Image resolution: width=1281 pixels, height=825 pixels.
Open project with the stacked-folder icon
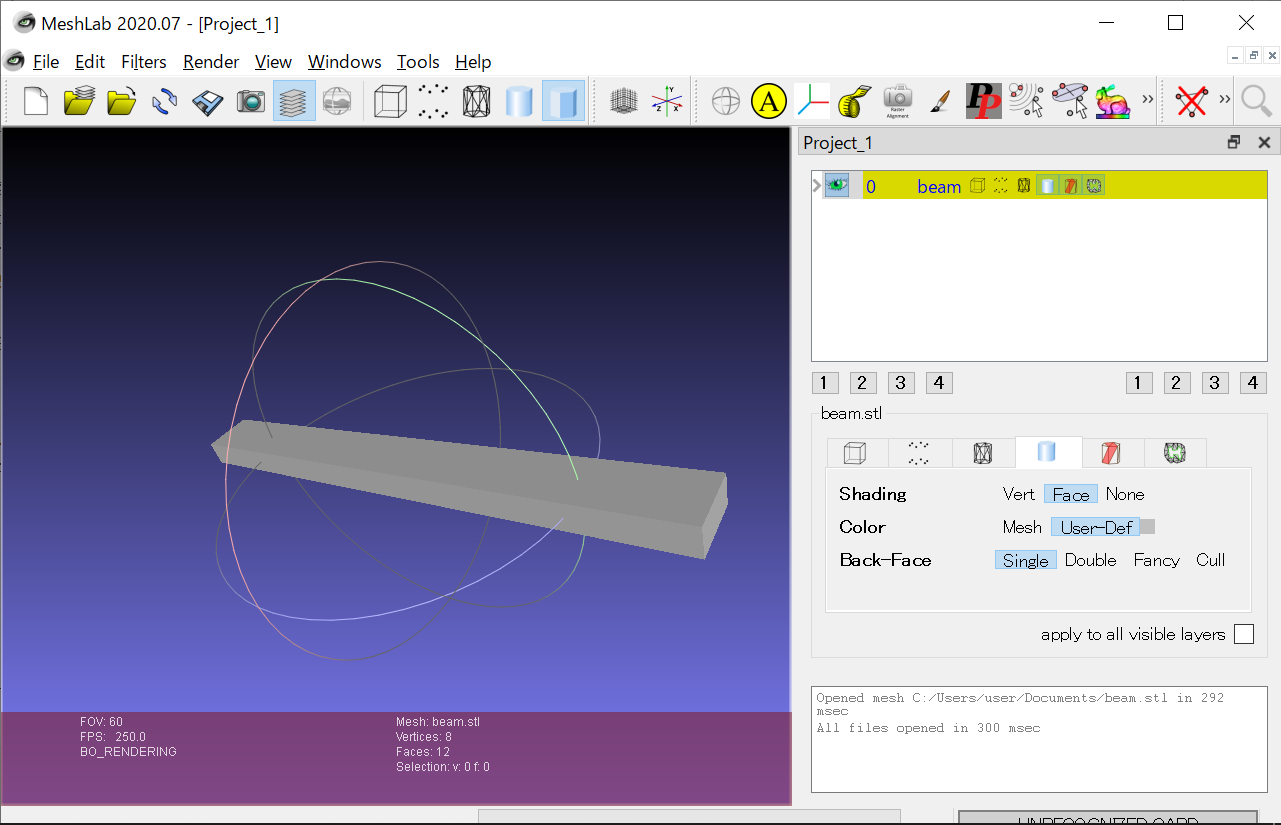point(79,101)
